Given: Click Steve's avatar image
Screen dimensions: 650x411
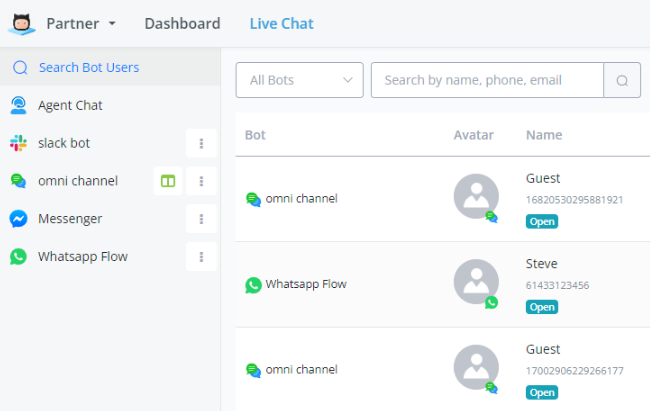Looking at the screenshot, I should [476, 284].
